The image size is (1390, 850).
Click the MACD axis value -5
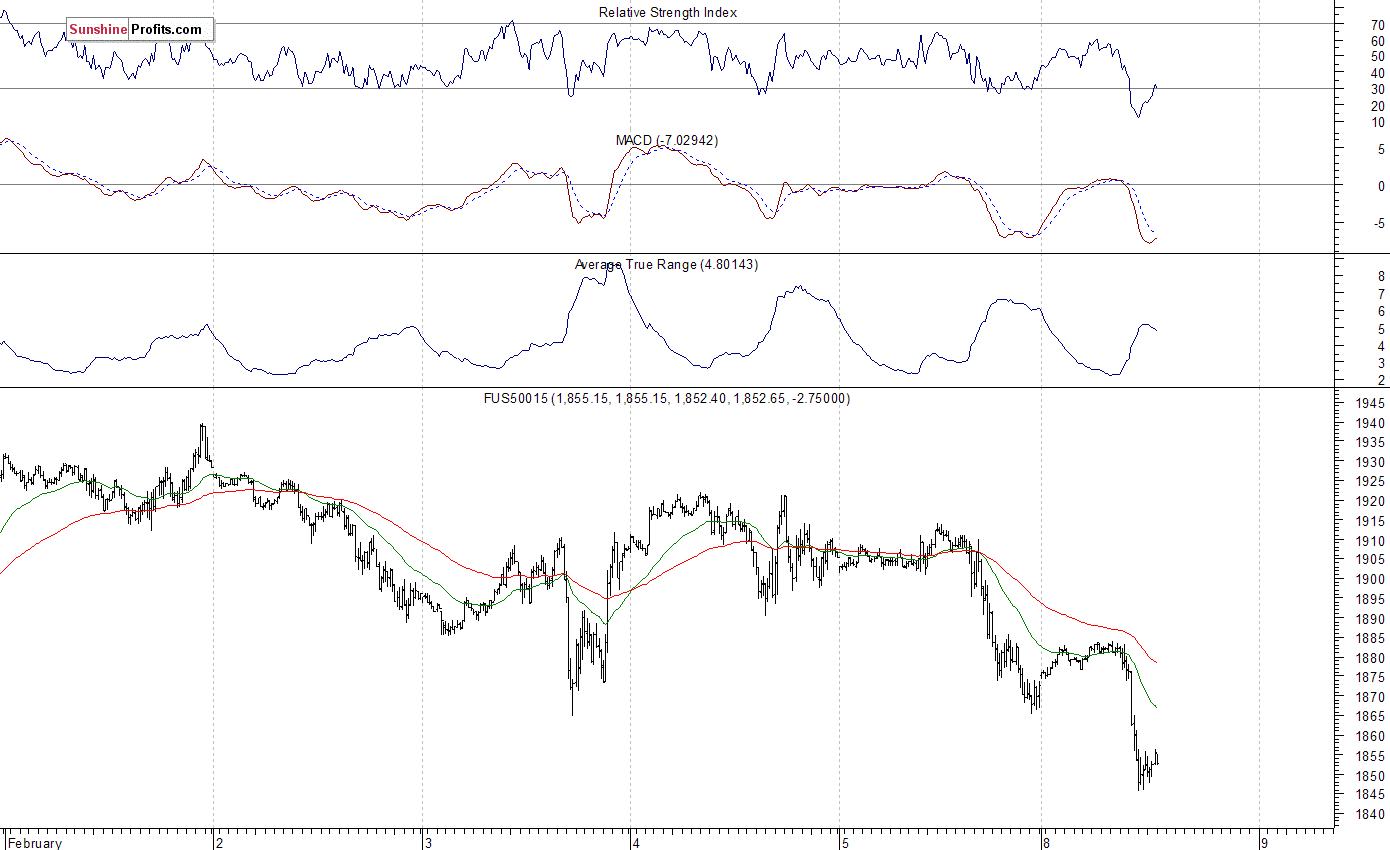(1380, 224)
